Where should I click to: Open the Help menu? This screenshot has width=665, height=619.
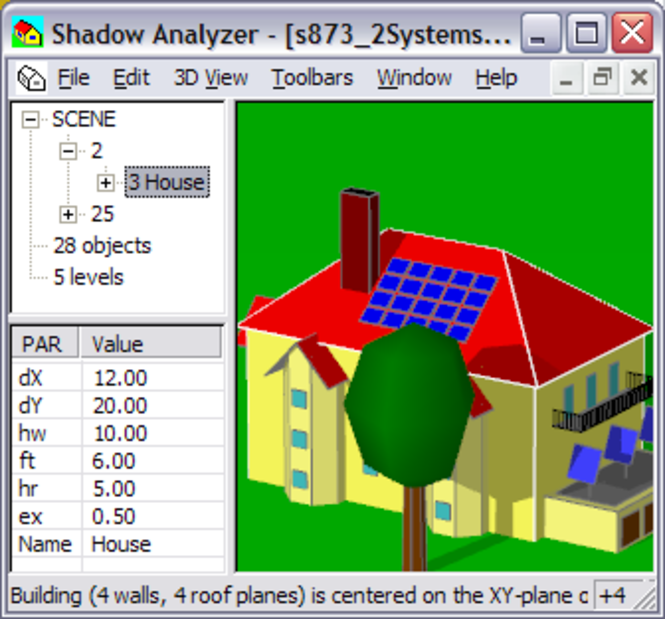496,78
